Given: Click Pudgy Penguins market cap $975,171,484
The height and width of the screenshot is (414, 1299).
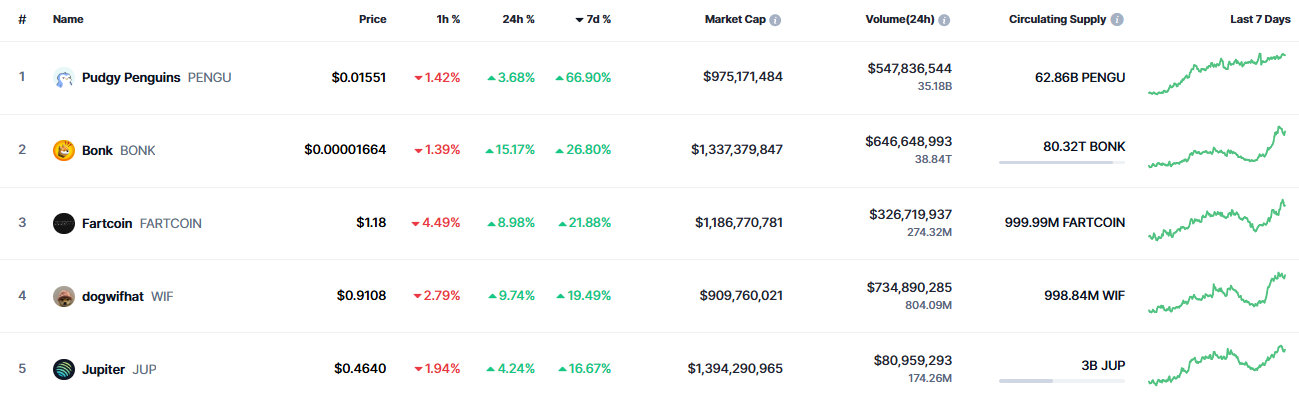Looking at the screenshot, I should tap(743, 77).
